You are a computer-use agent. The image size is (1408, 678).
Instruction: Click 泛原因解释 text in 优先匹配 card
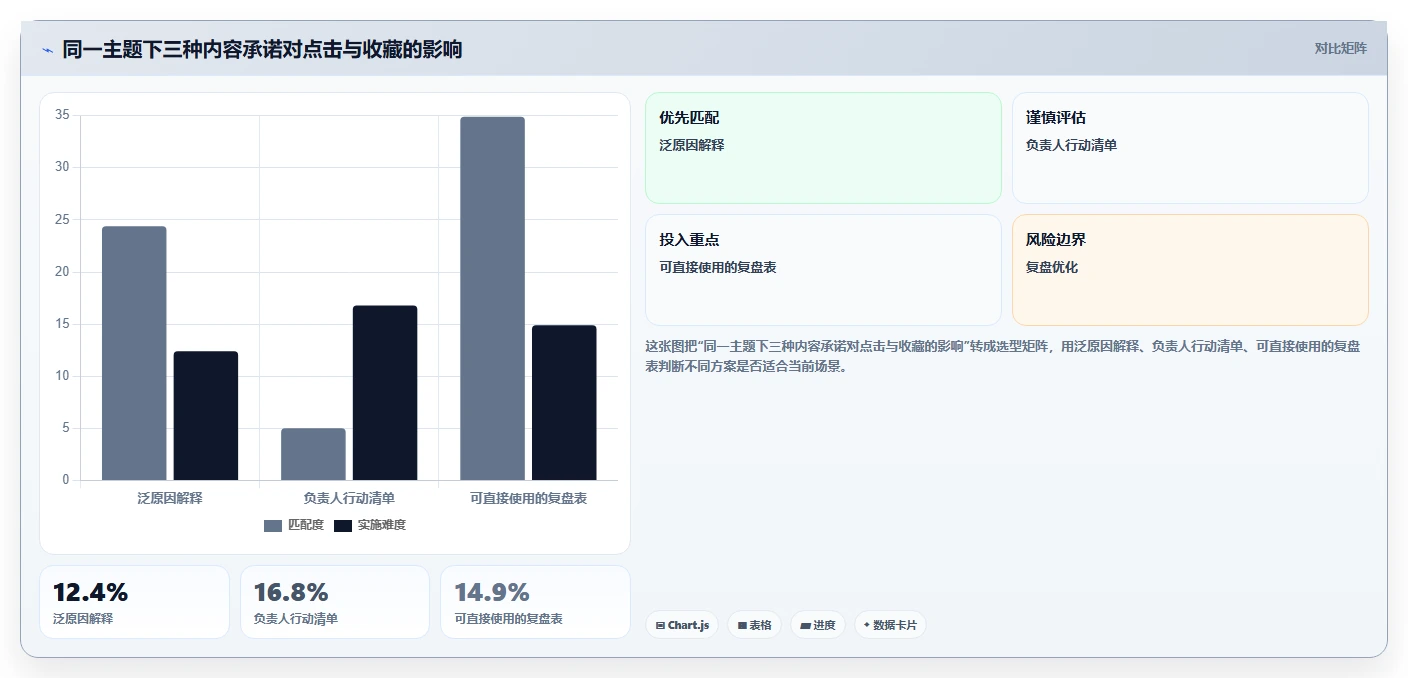tap(692, 145)
